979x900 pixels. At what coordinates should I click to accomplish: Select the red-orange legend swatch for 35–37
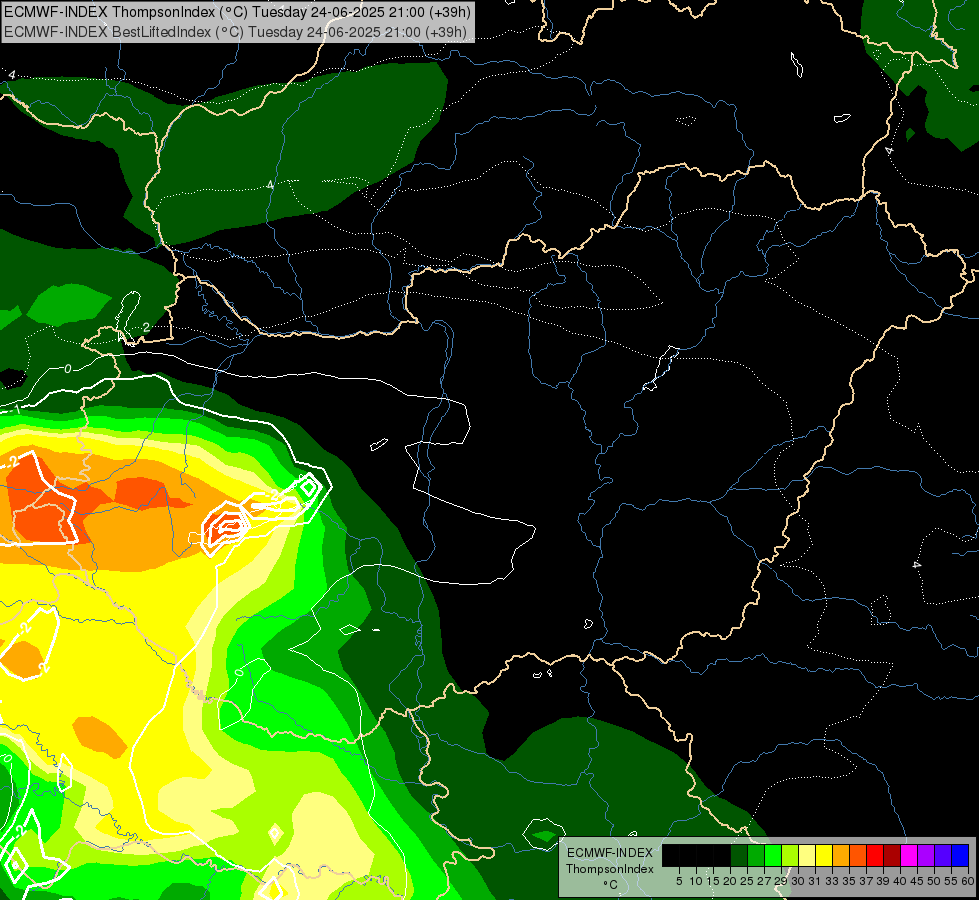point(858,855)
